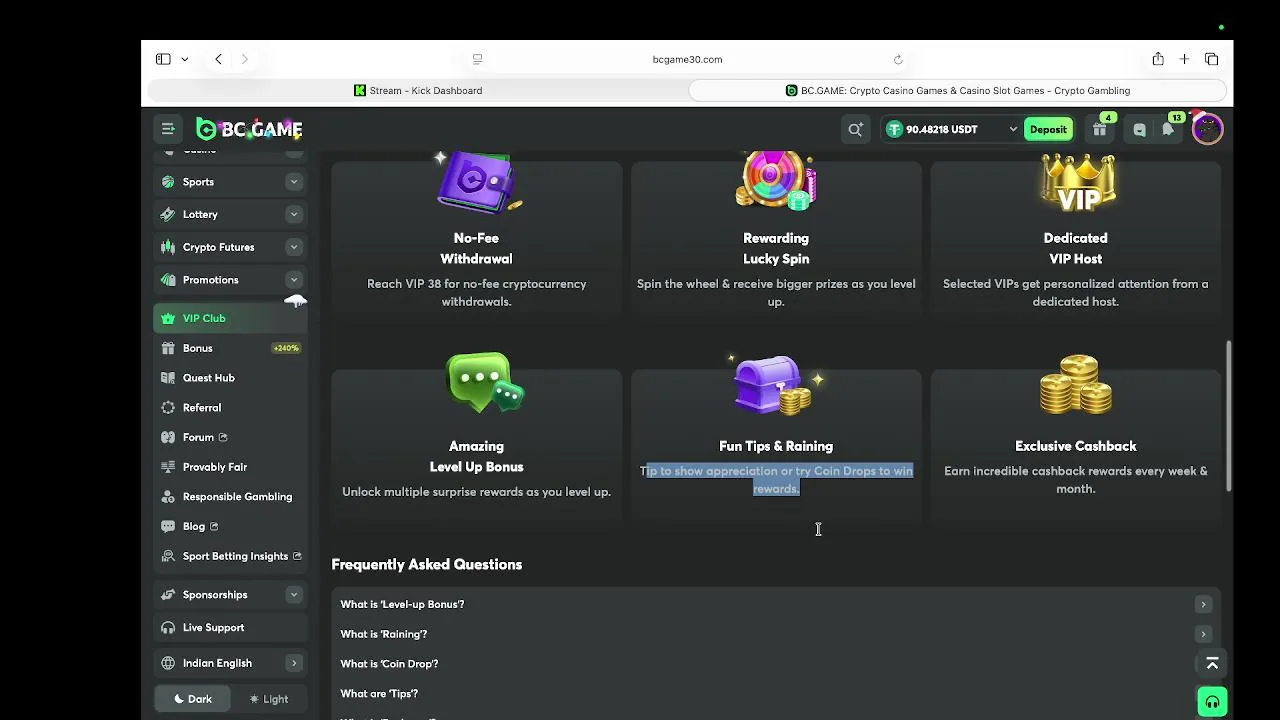Click the scroll-to-top arrow button

(x=1212, y=664)
